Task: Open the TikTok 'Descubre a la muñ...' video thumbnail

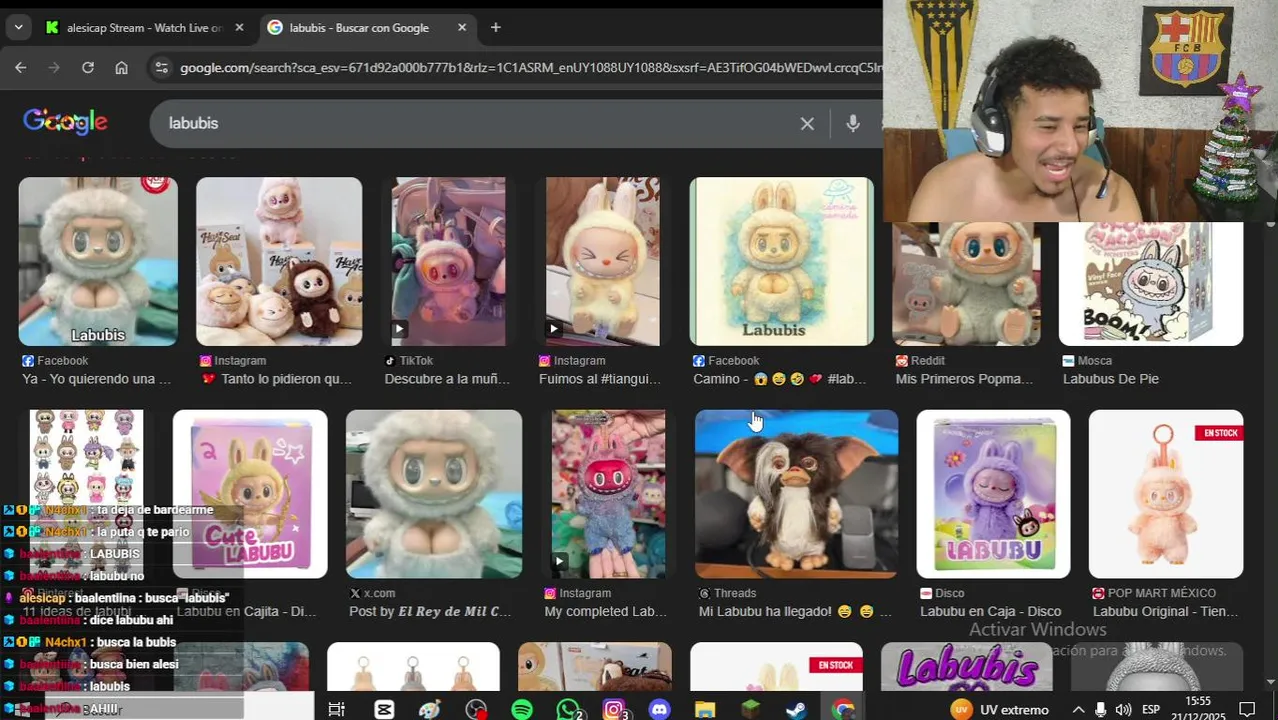Action: (x=448, y=261)
